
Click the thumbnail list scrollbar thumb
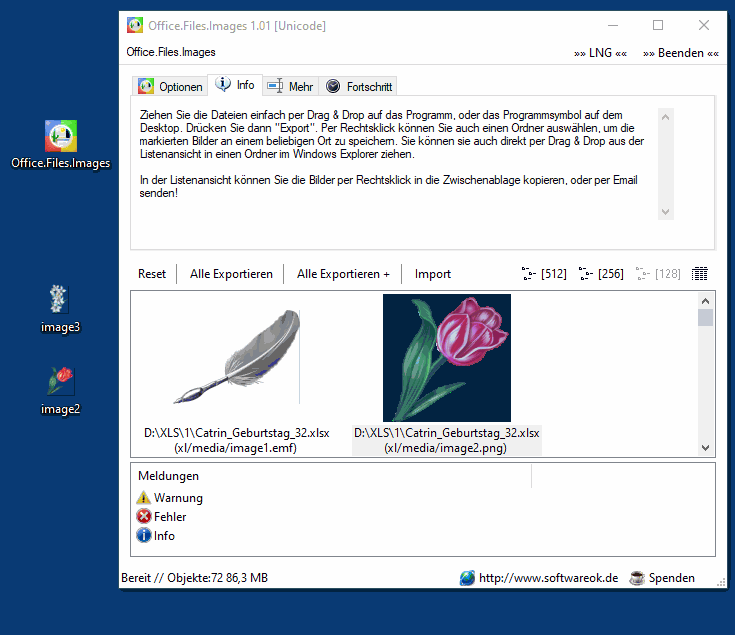[705, 317]
